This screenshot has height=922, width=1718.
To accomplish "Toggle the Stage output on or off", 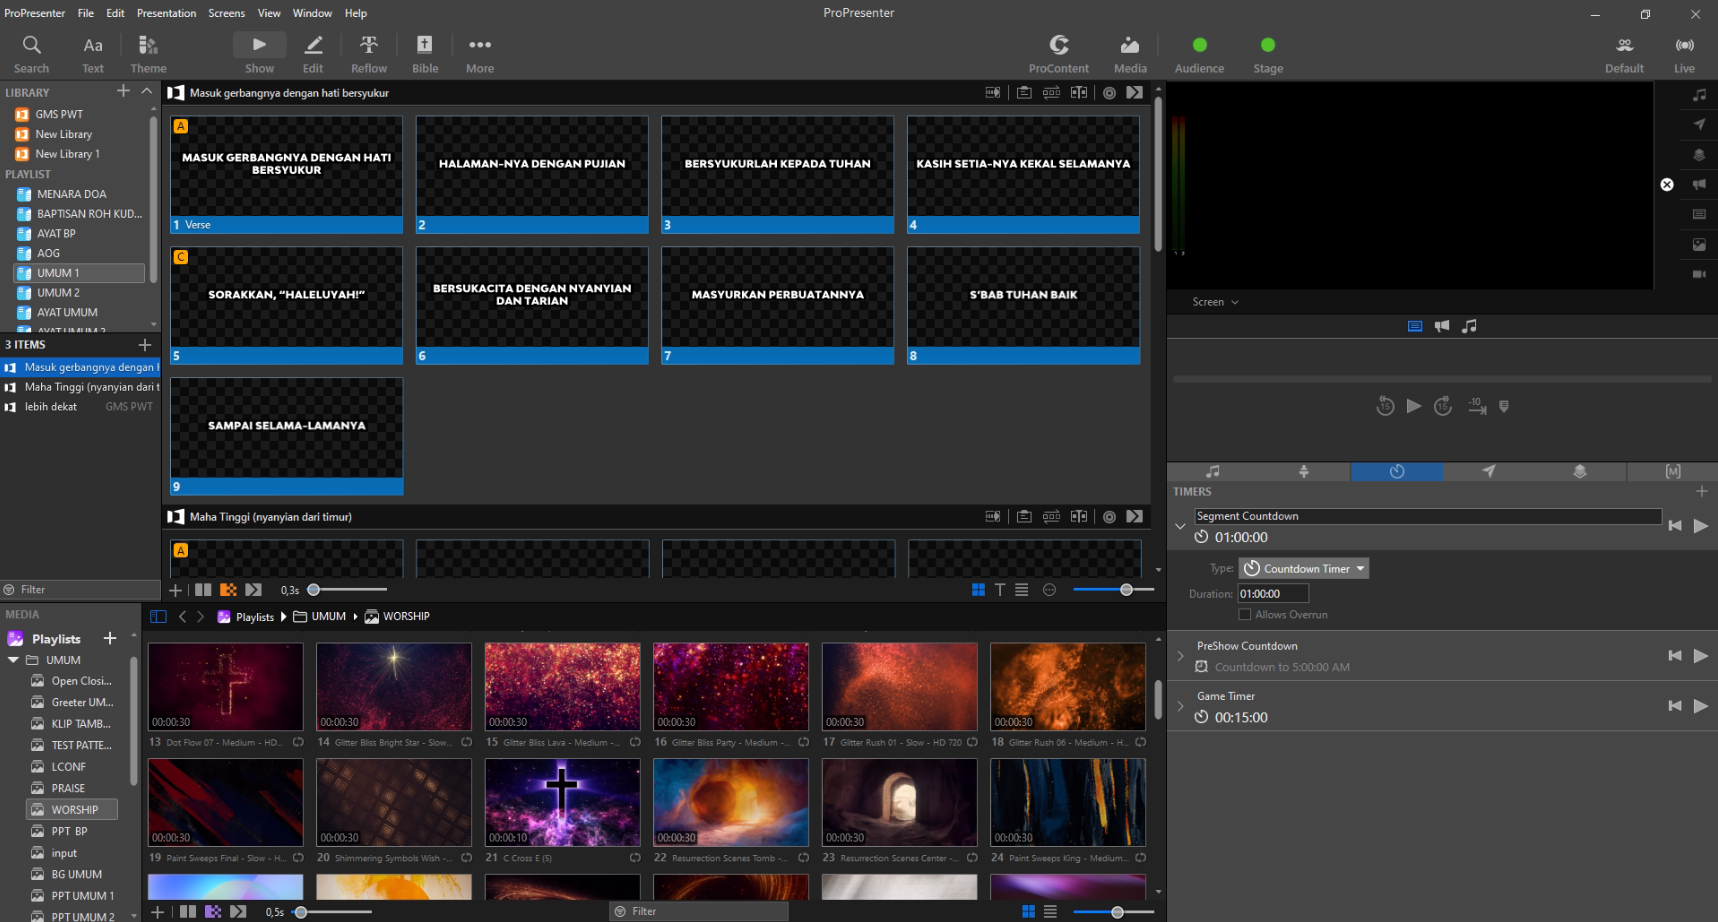I will tap(1267, 44).
